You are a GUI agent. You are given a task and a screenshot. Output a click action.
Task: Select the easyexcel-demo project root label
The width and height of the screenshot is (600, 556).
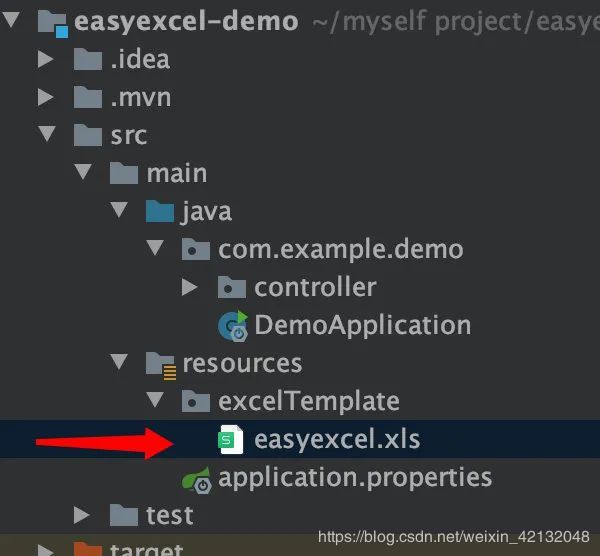click(x=186, y=21)
